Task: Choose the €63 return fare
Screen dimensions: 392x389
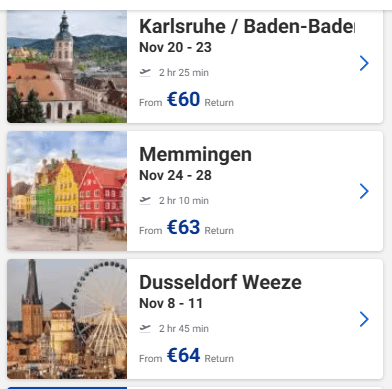Action: pos(184,227)
